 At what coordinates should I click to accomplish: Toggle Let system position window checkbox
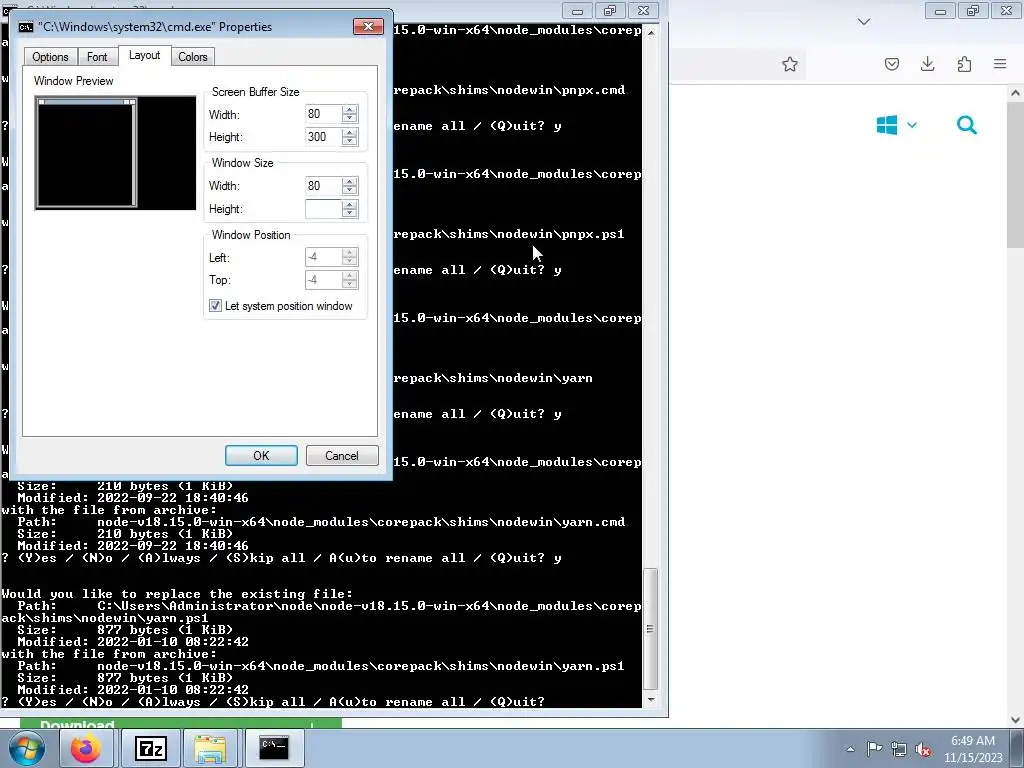(x=215, y=306)
